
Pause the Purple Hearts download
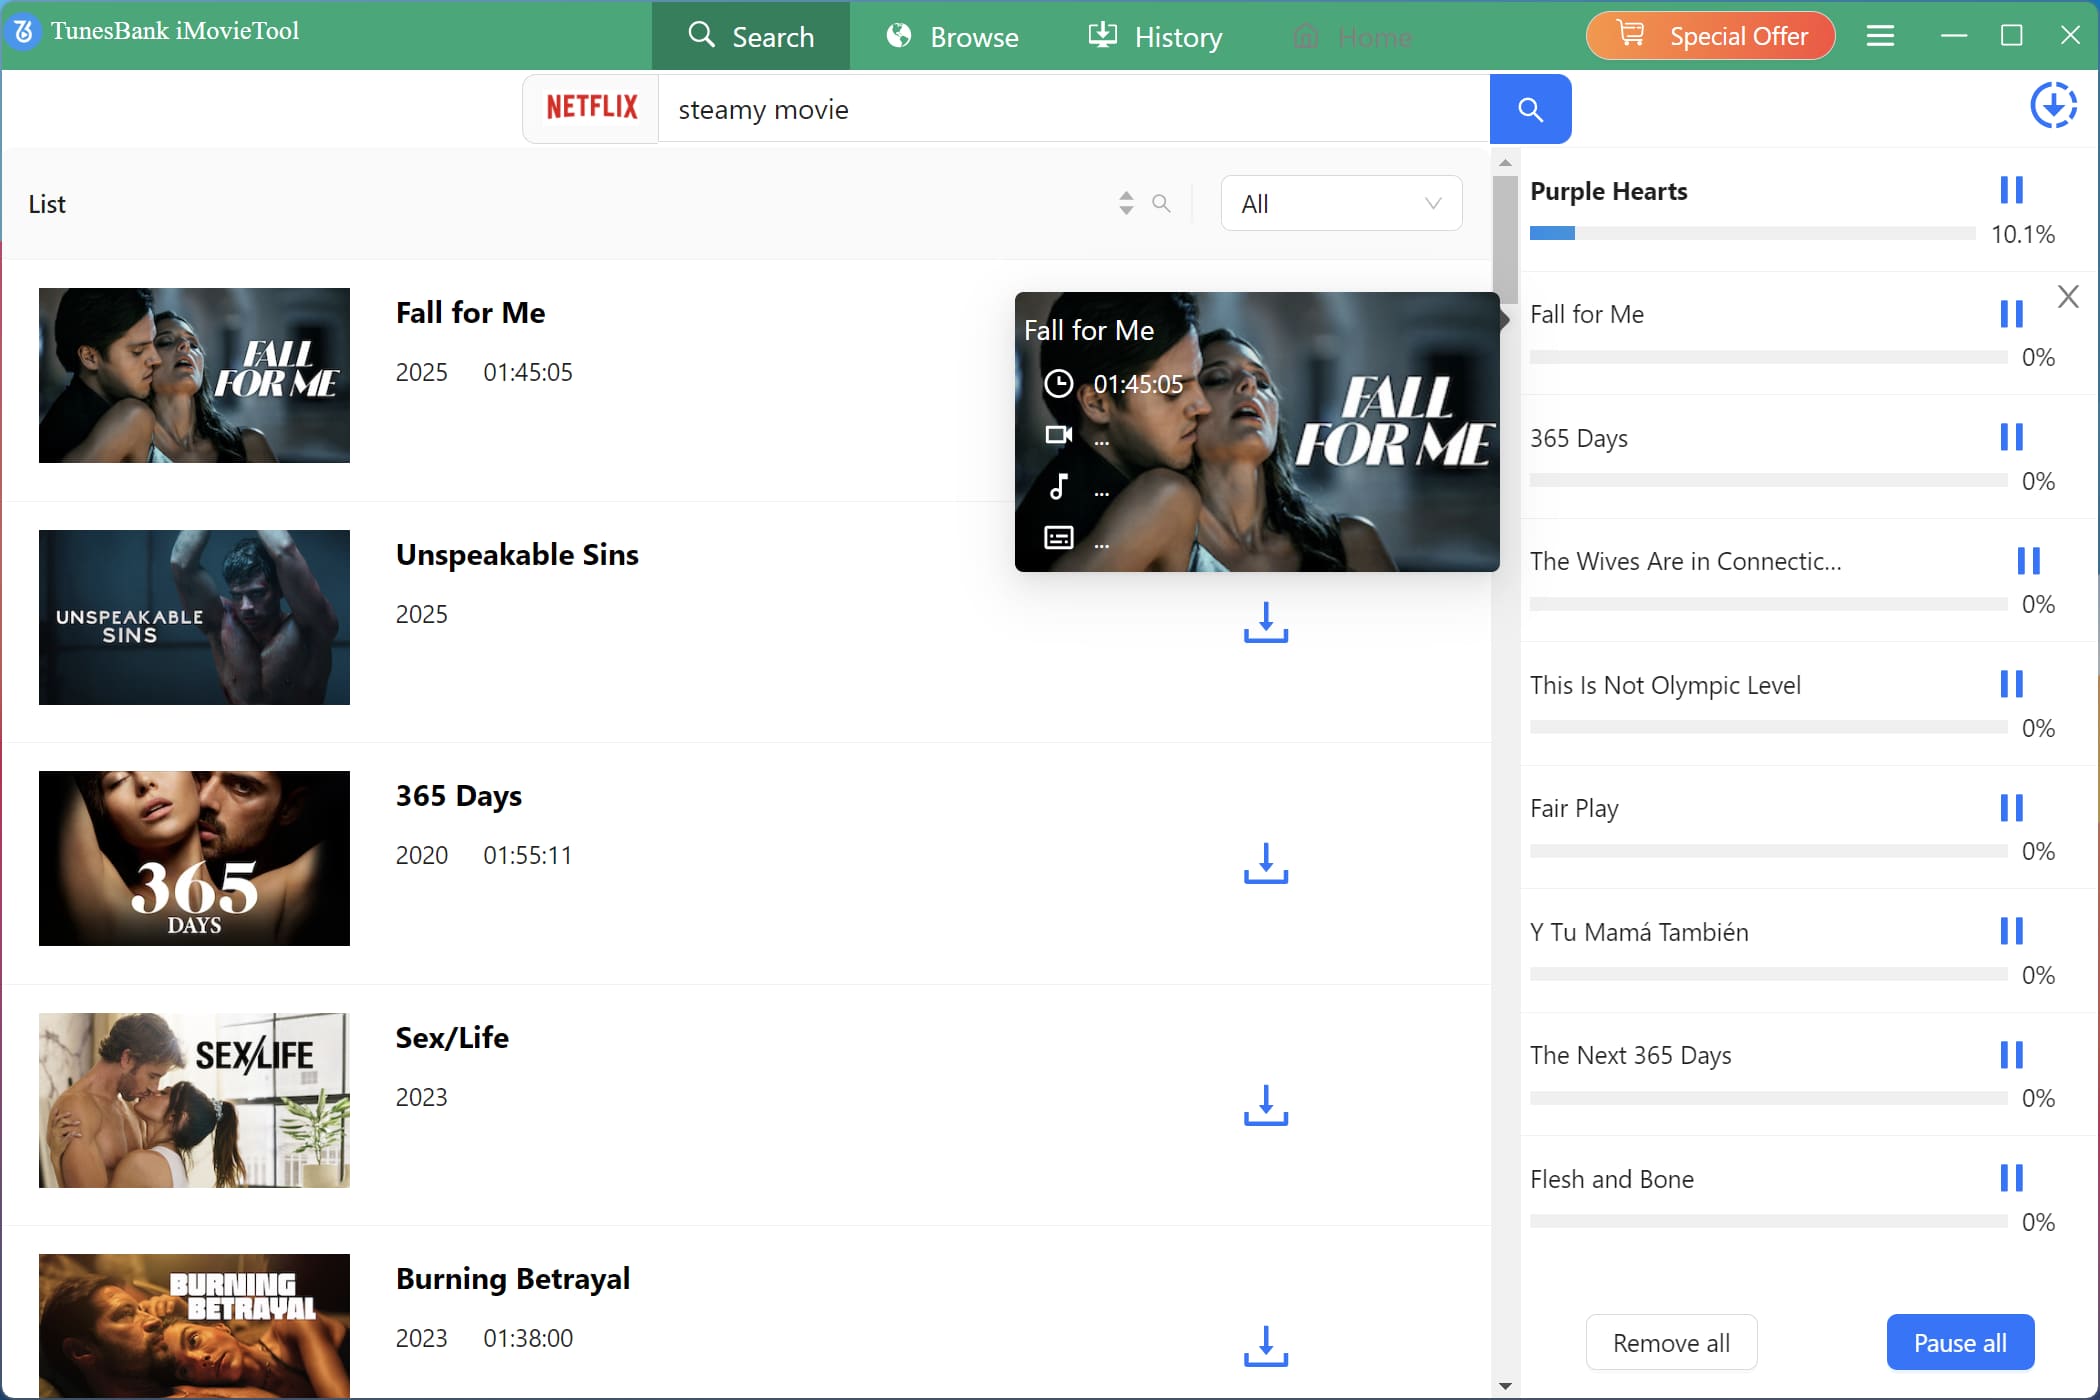coord(2011,190)
